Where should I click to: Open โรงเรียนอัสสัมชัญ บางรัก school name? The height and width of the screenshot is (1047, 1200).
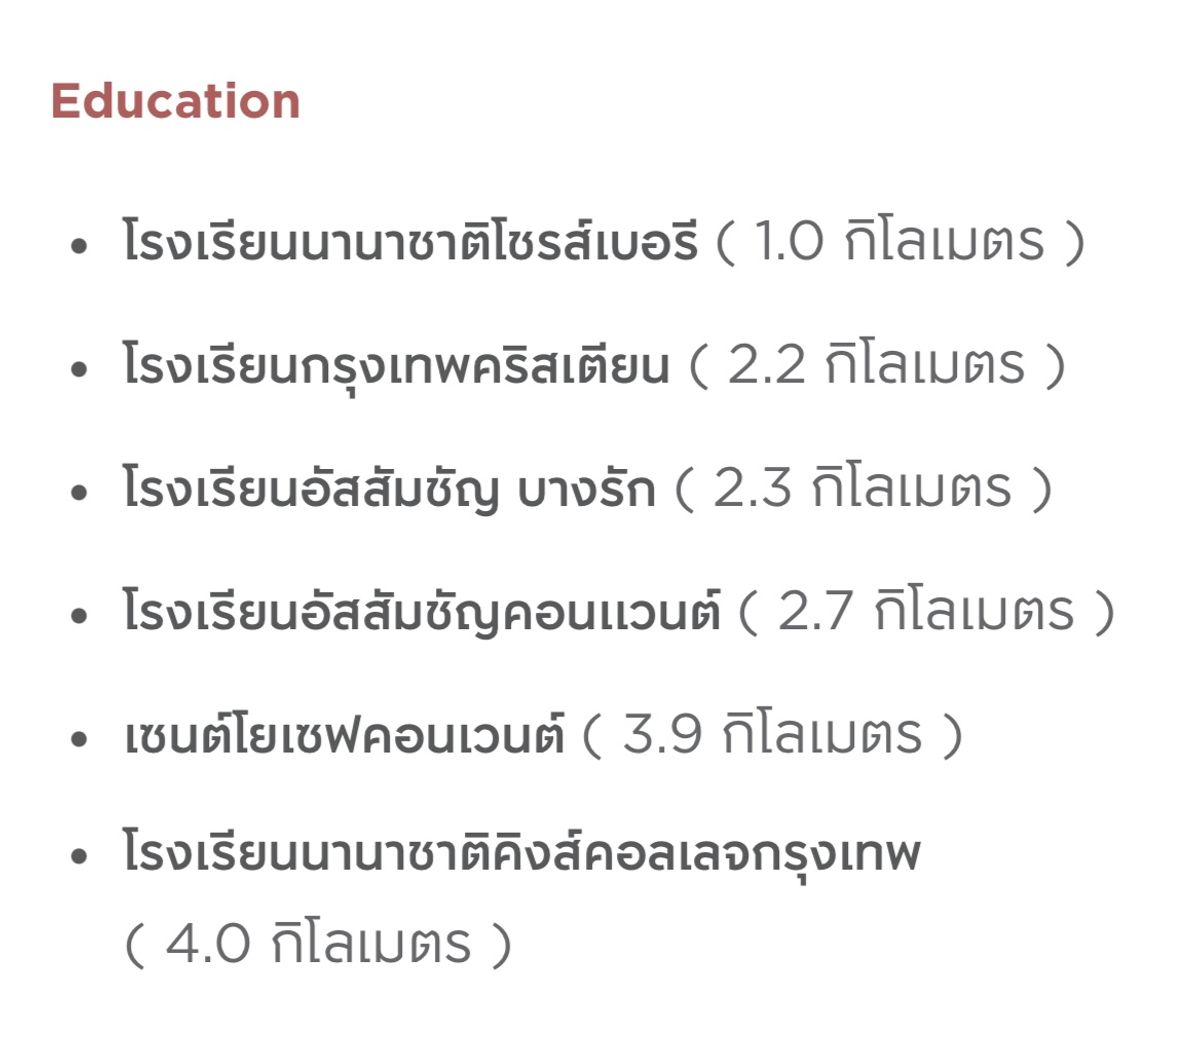[x=389, y=488]
